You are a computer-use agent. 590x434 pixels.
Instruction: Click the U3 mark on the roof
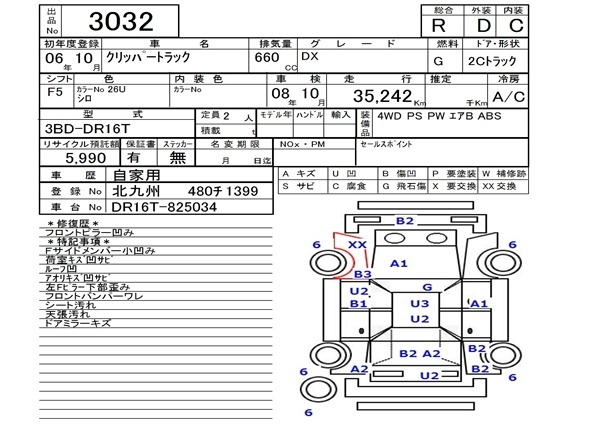pos(420,304)
